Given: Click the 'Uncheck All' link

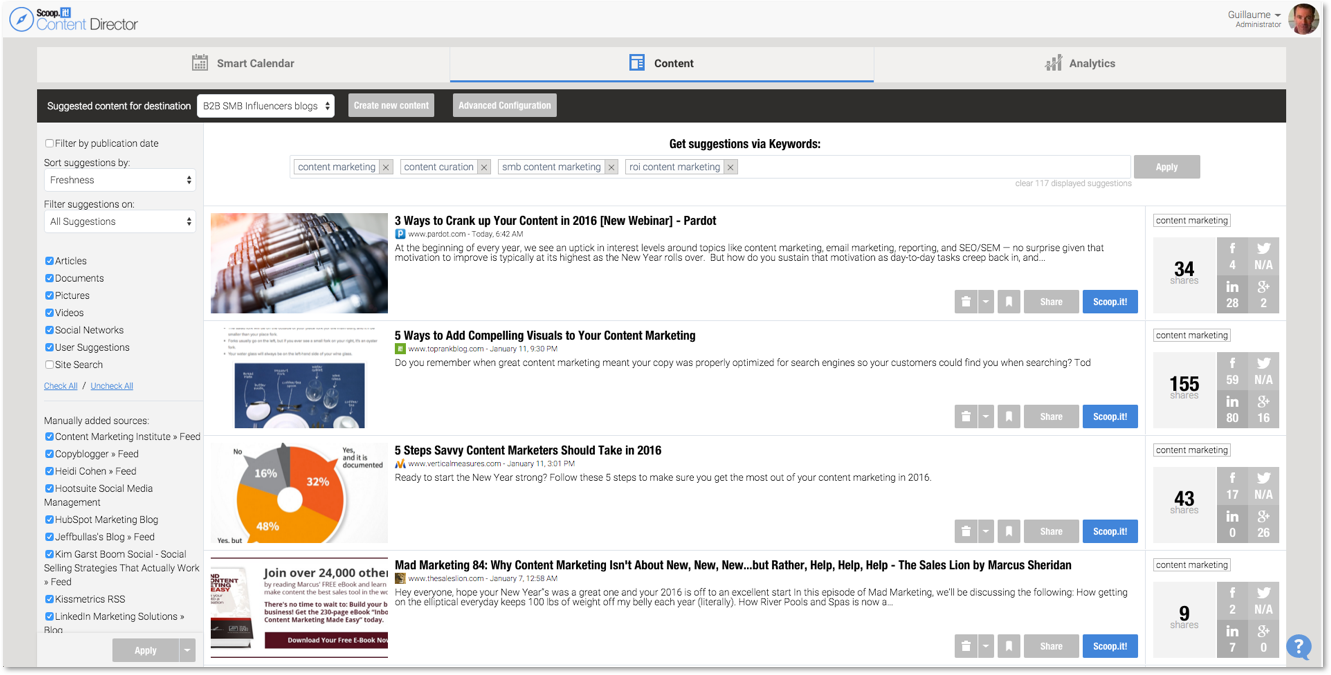Looking at the screenshot, I should (x=112, y=386).
